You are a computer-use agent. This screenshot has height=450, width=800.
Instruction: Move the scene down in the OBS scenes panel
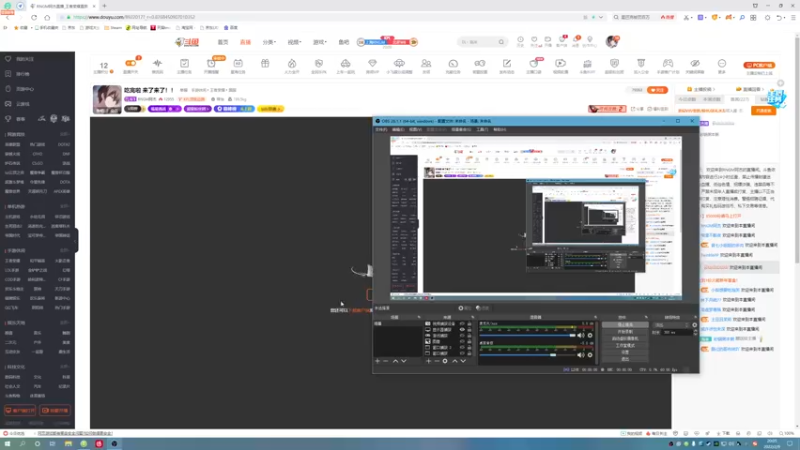tap(404, 361)
